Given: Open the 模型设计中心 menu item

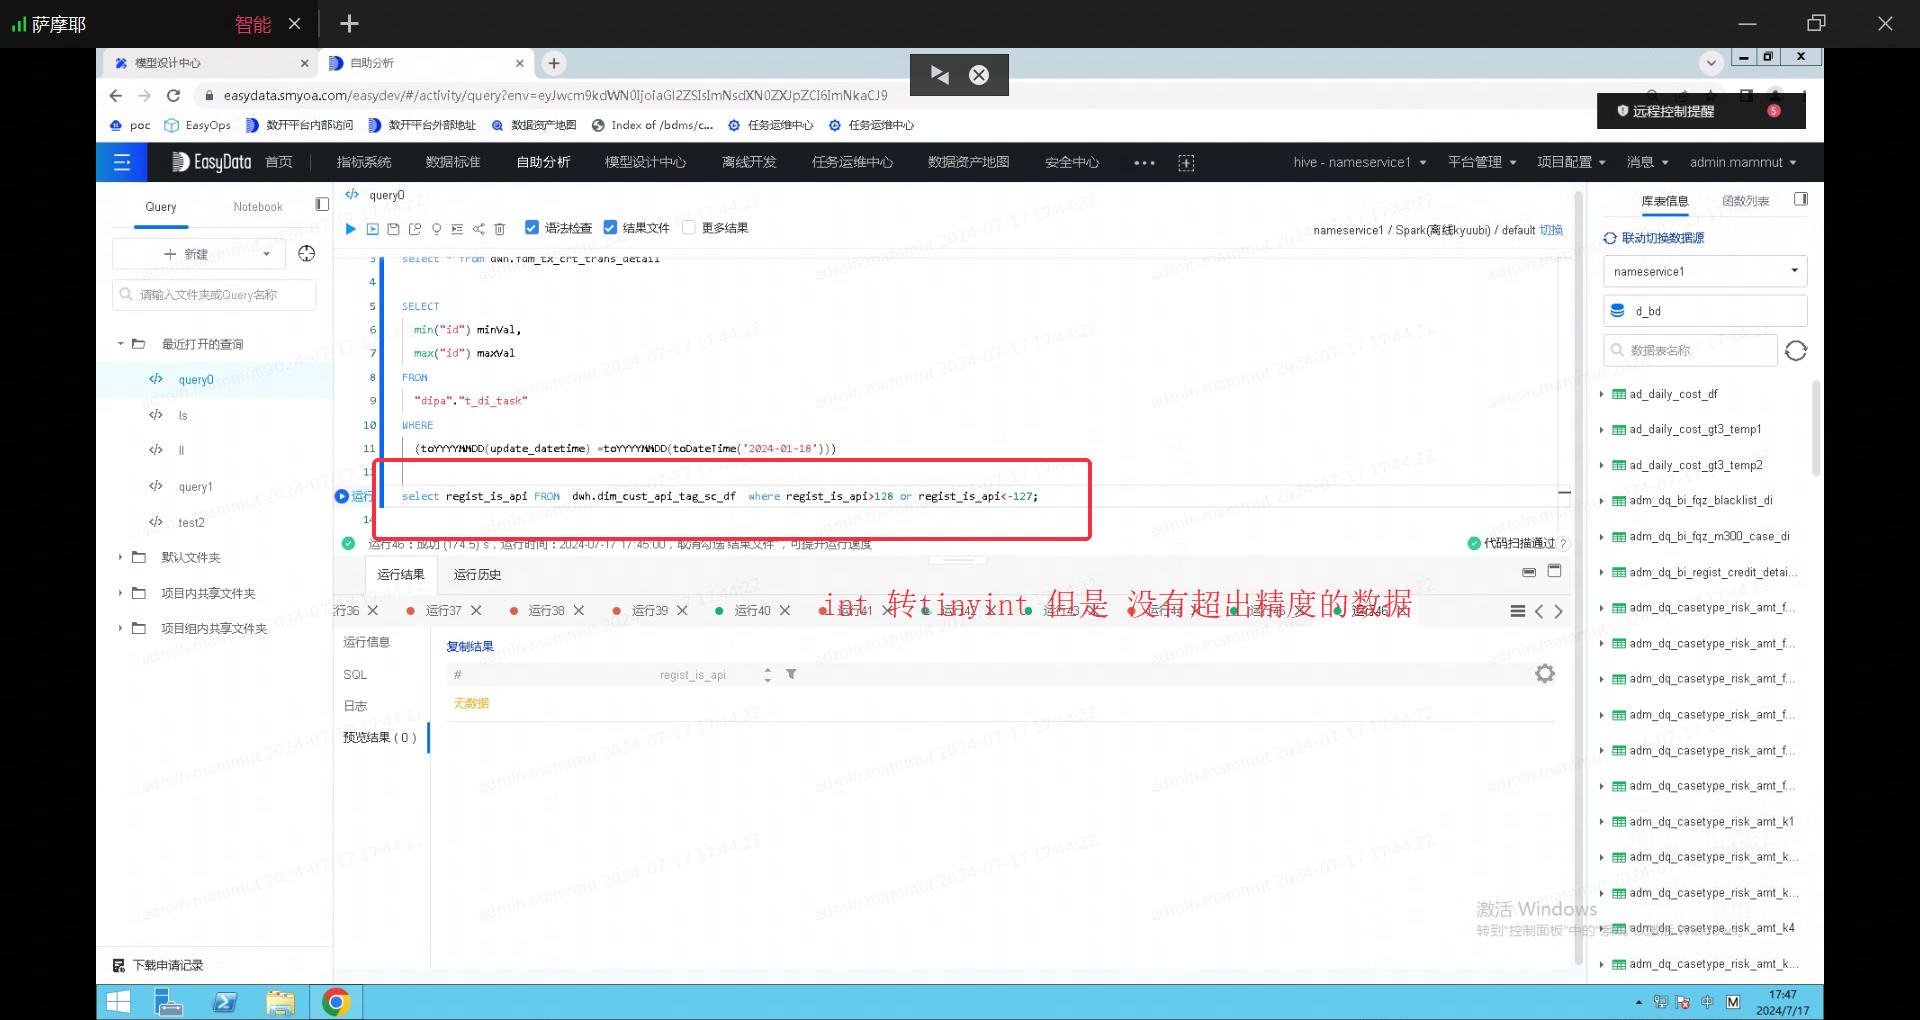Looking at the screenshot, I should tap(644, 162).
